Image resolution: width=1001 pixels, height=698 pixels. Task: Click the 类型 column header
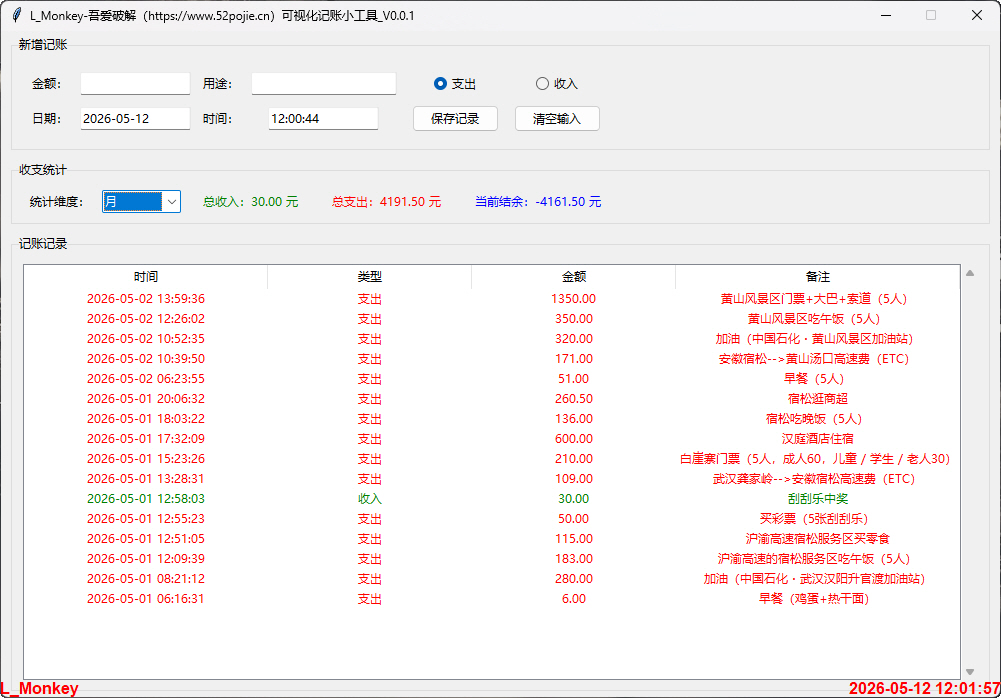[x=370, y=277]
